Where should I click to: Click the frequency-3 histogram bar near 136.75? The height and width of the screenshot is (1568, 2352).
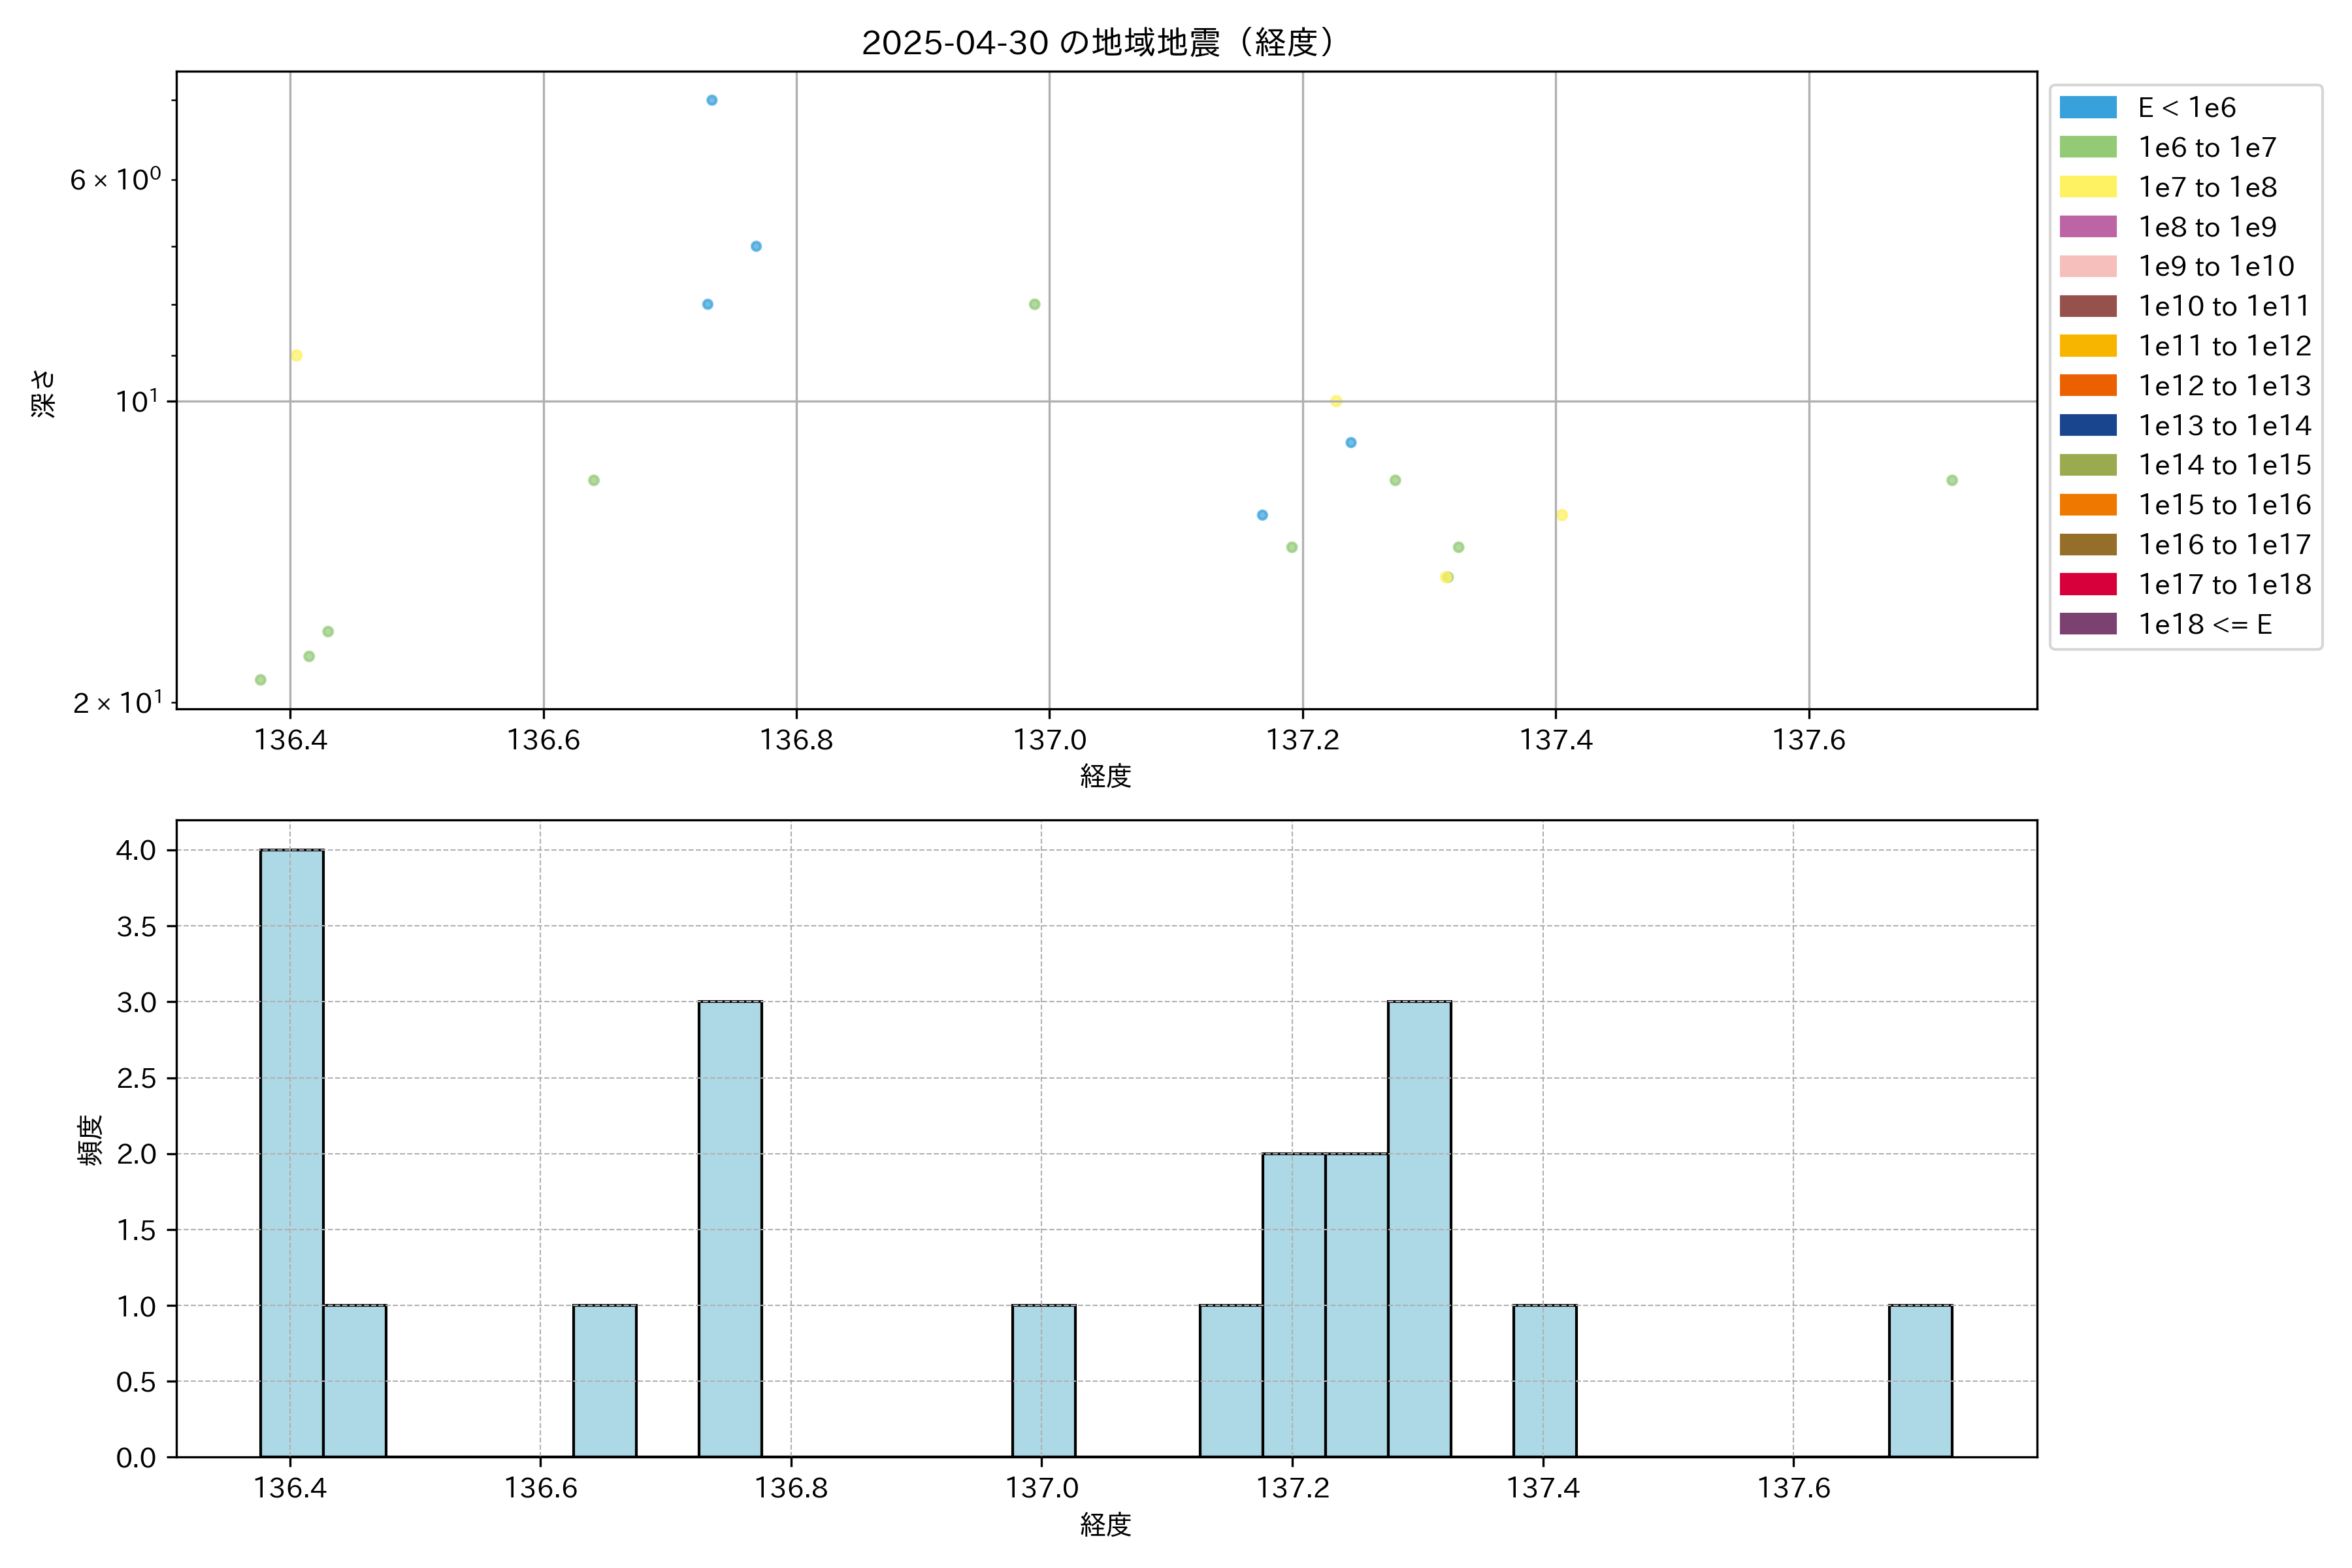tap(730, 1228)
